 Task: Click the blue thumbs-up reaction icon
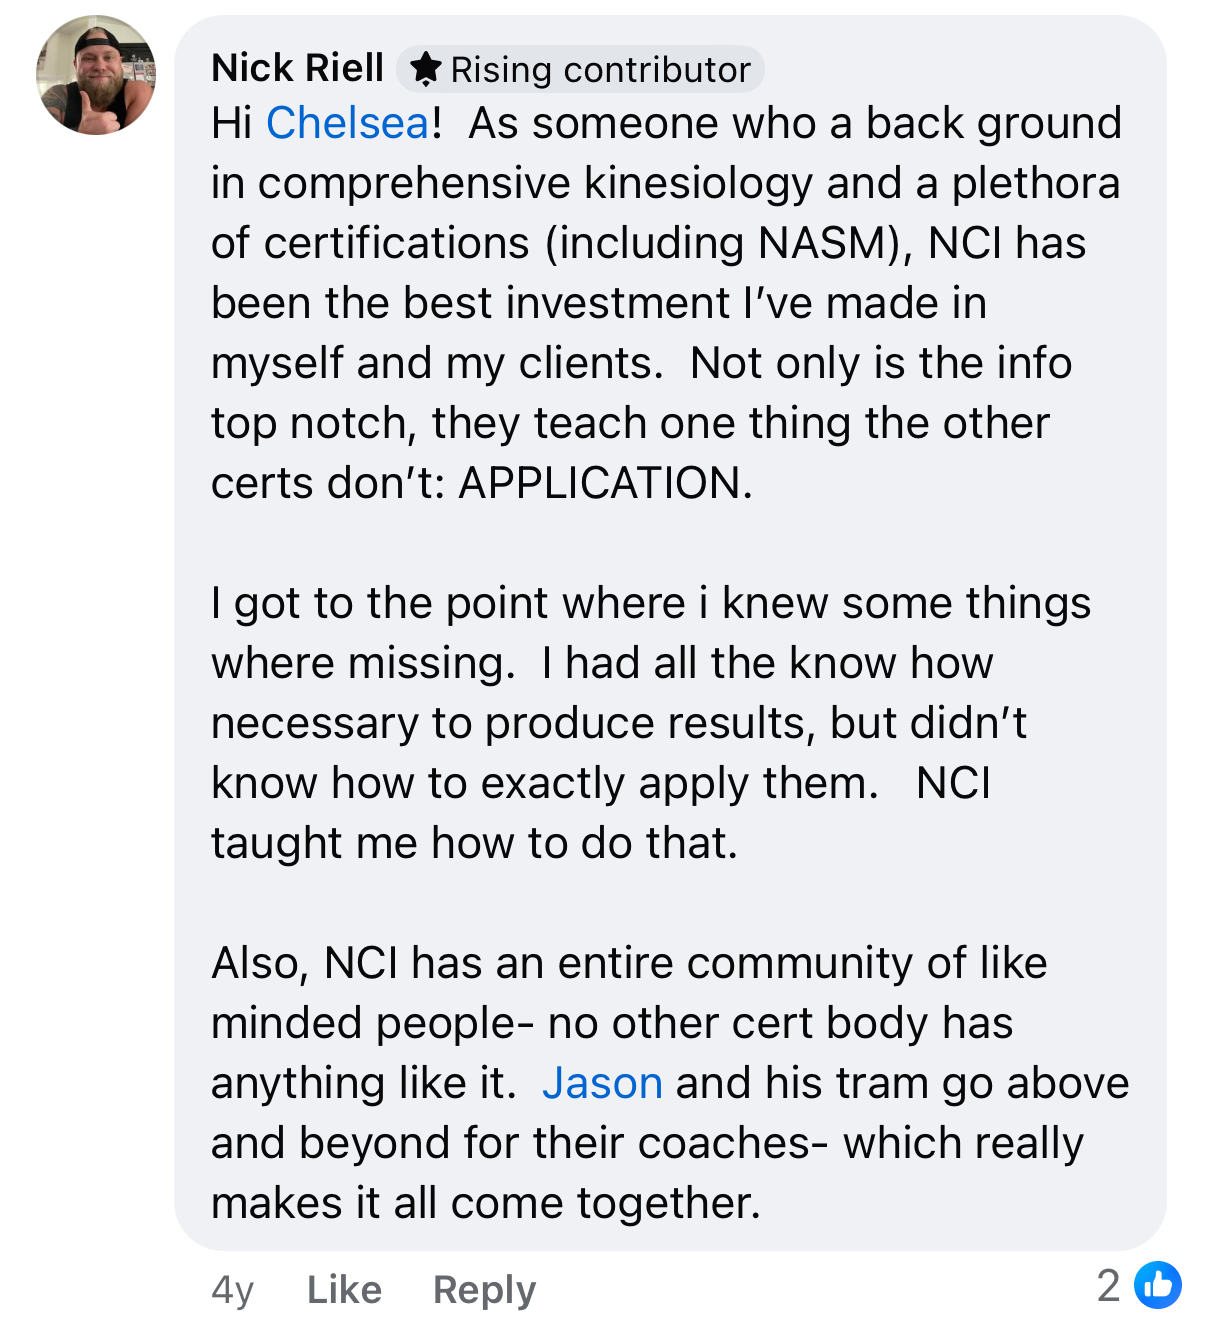pos(1158,1286)
